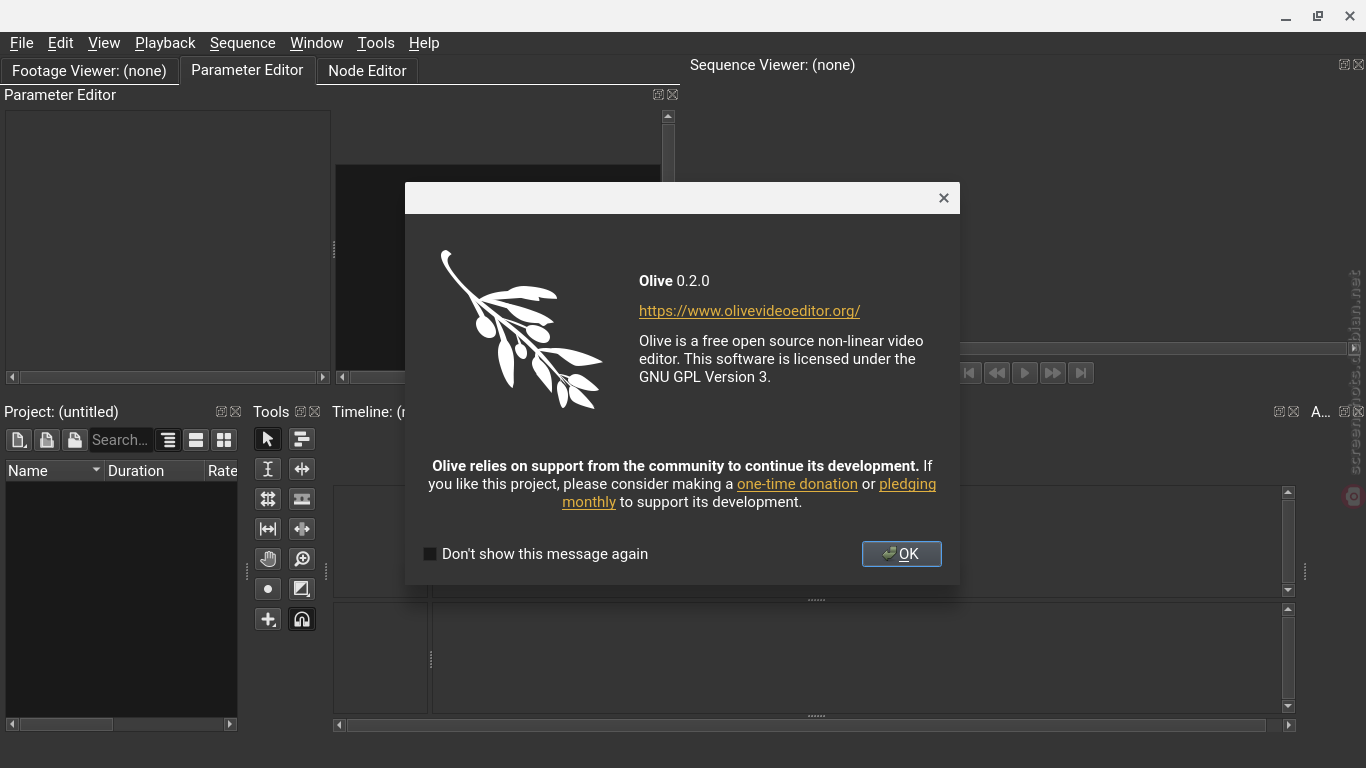Switch Project panel to list view
The width and height of the screenshot is (1366, 768).
click(196, 440)
